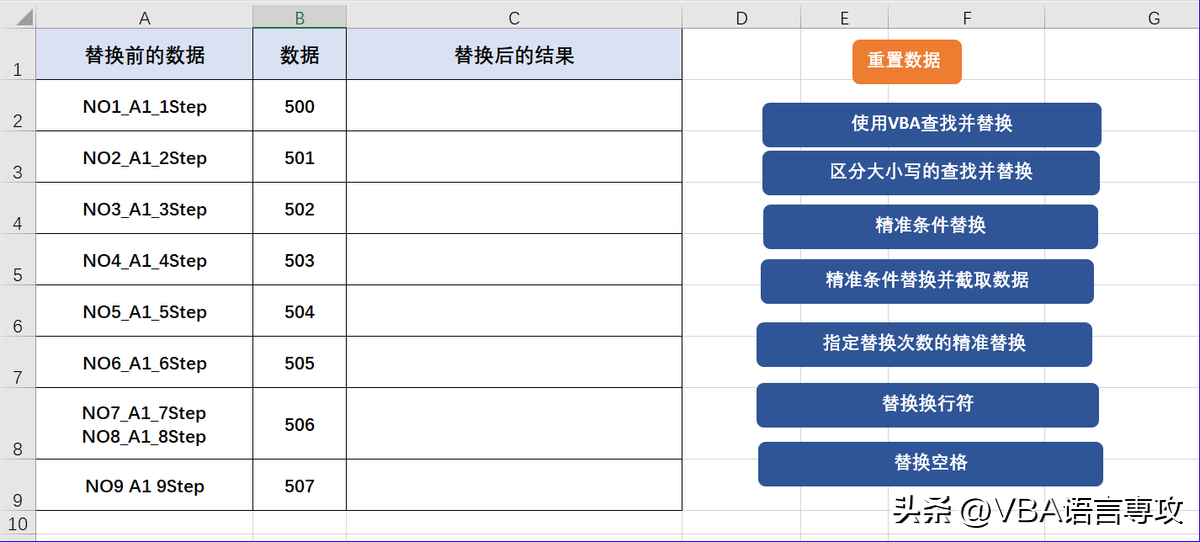Select row 2 header

click(18, 106)
